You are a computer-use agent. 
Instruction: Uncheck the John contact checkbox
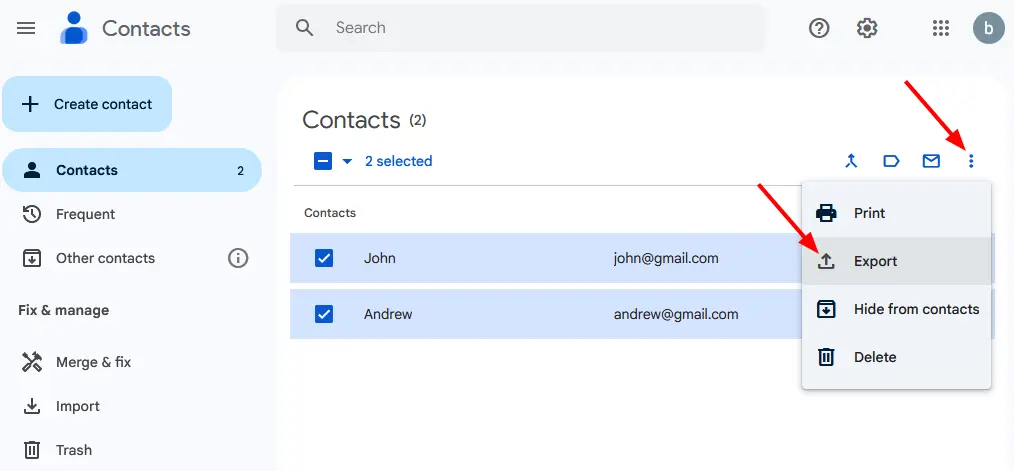click(324, 258)
